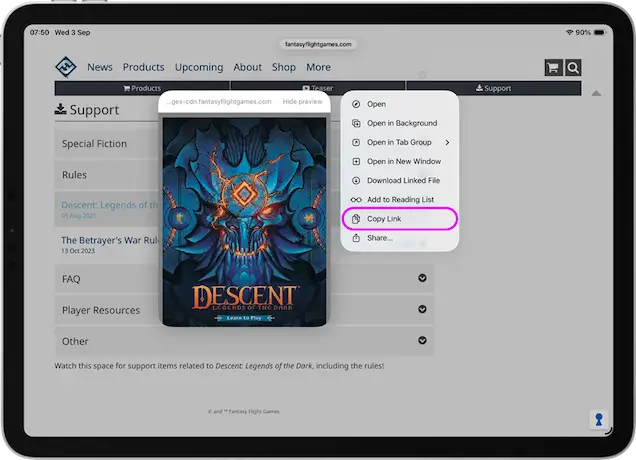Switch to the Products tab bar item
The height and width of the screenshot is (460, 636).
pos(141,88)
